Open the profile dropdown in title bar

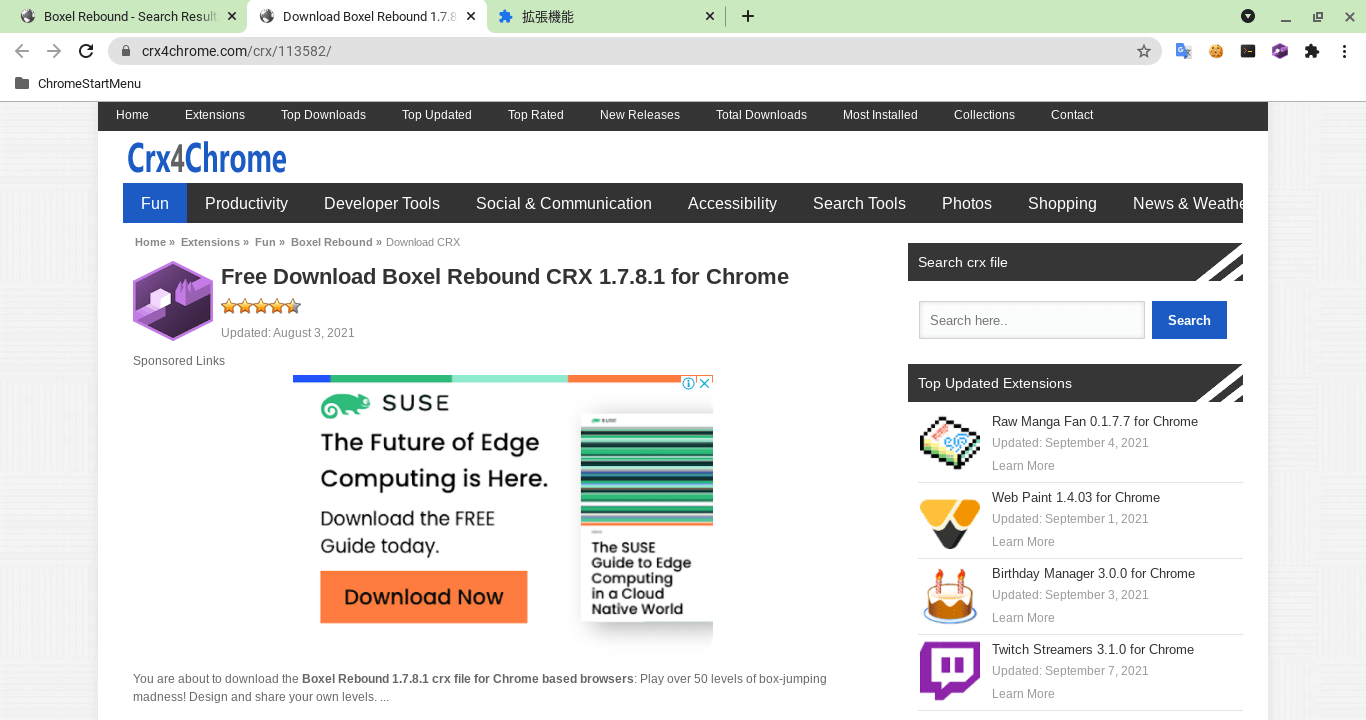pyautogui.click(x=1248, y=16)
